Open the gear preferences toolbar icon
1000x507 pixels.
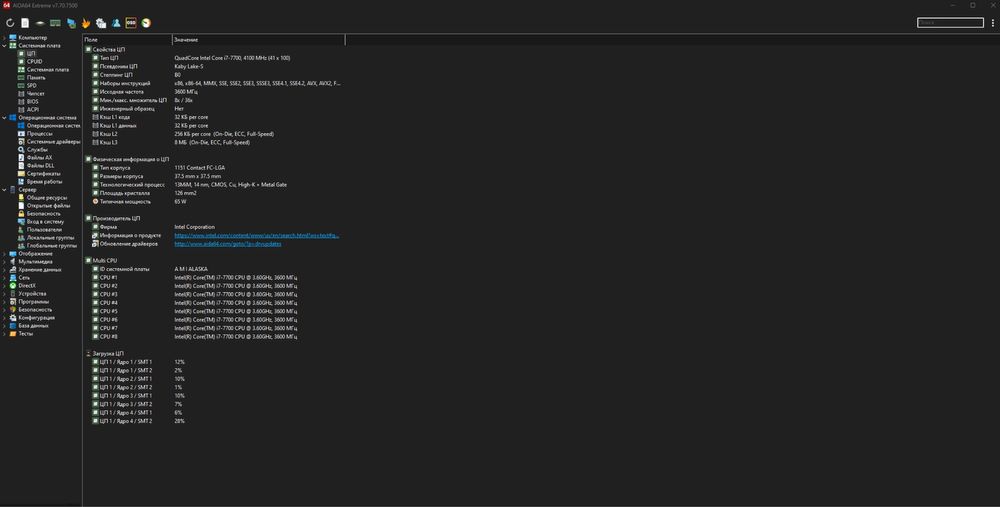tap(101, 23)
